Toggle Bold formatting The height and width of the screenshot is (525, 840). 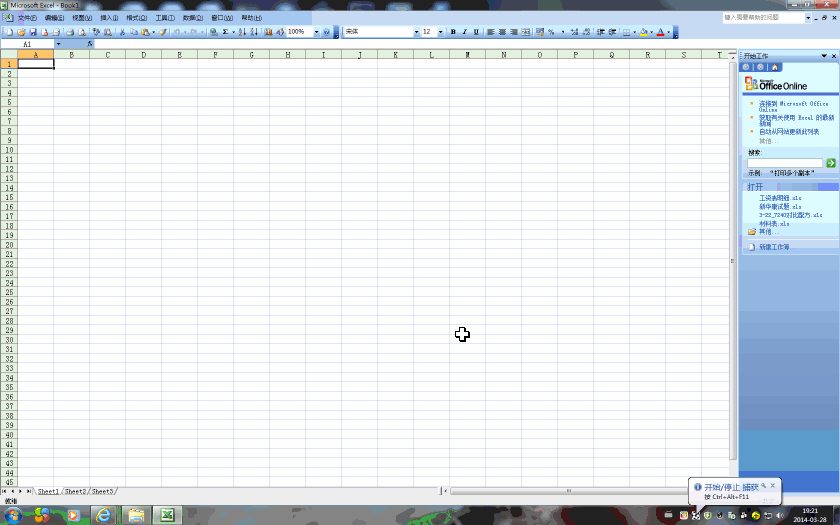pos(453,32)
